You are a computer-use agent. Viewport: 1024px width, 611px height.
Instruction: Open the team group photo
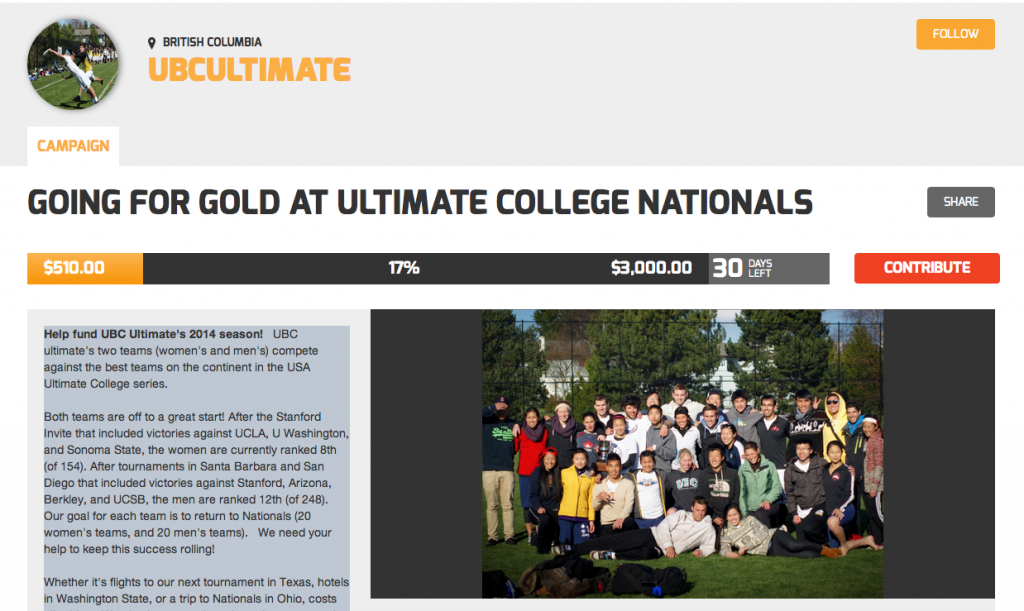point(682,454)
